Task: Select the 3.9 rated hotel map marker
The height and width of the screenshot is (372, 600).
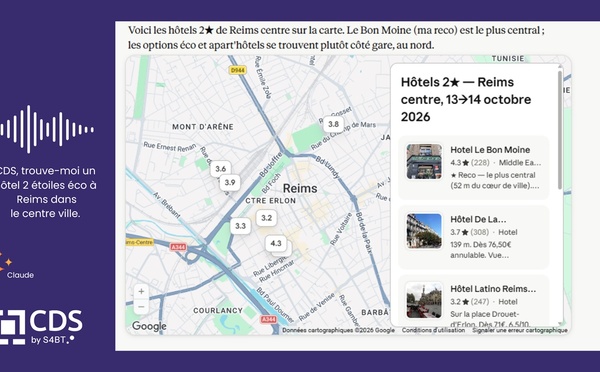Action: coord(230,183)
